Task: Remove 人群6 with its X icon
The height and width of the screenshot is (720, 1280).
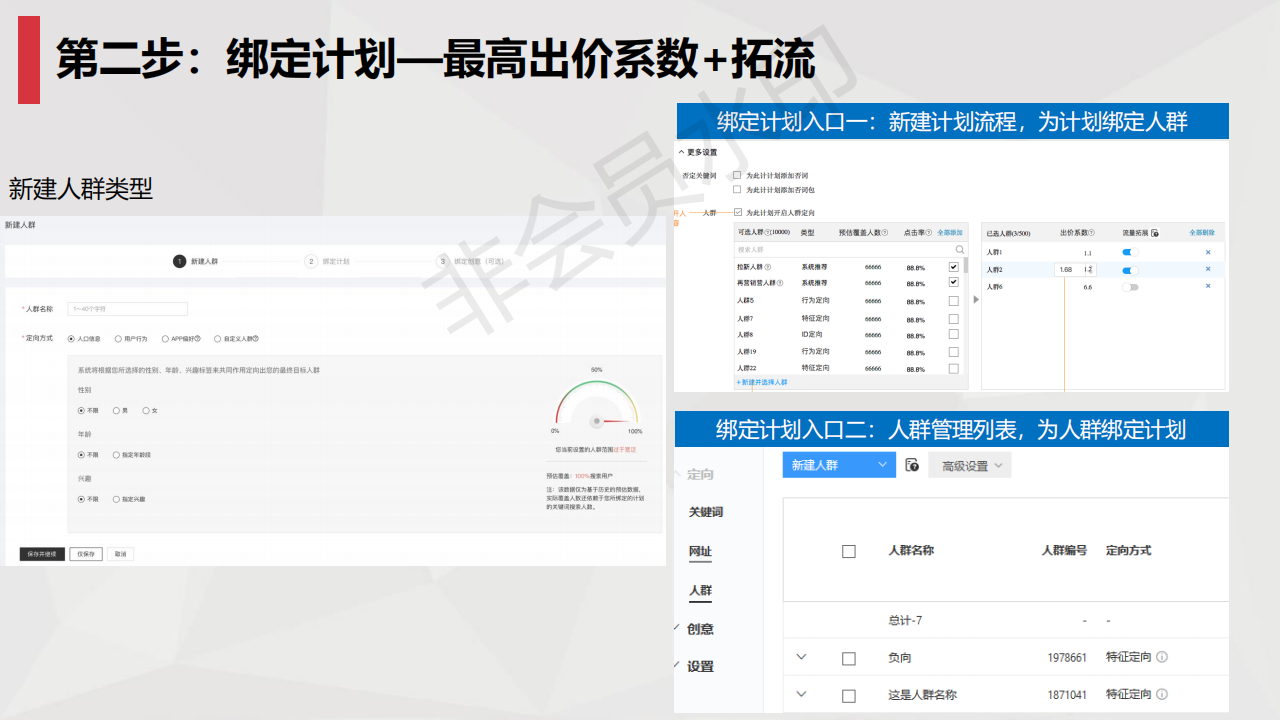Action: point(1208,286)
